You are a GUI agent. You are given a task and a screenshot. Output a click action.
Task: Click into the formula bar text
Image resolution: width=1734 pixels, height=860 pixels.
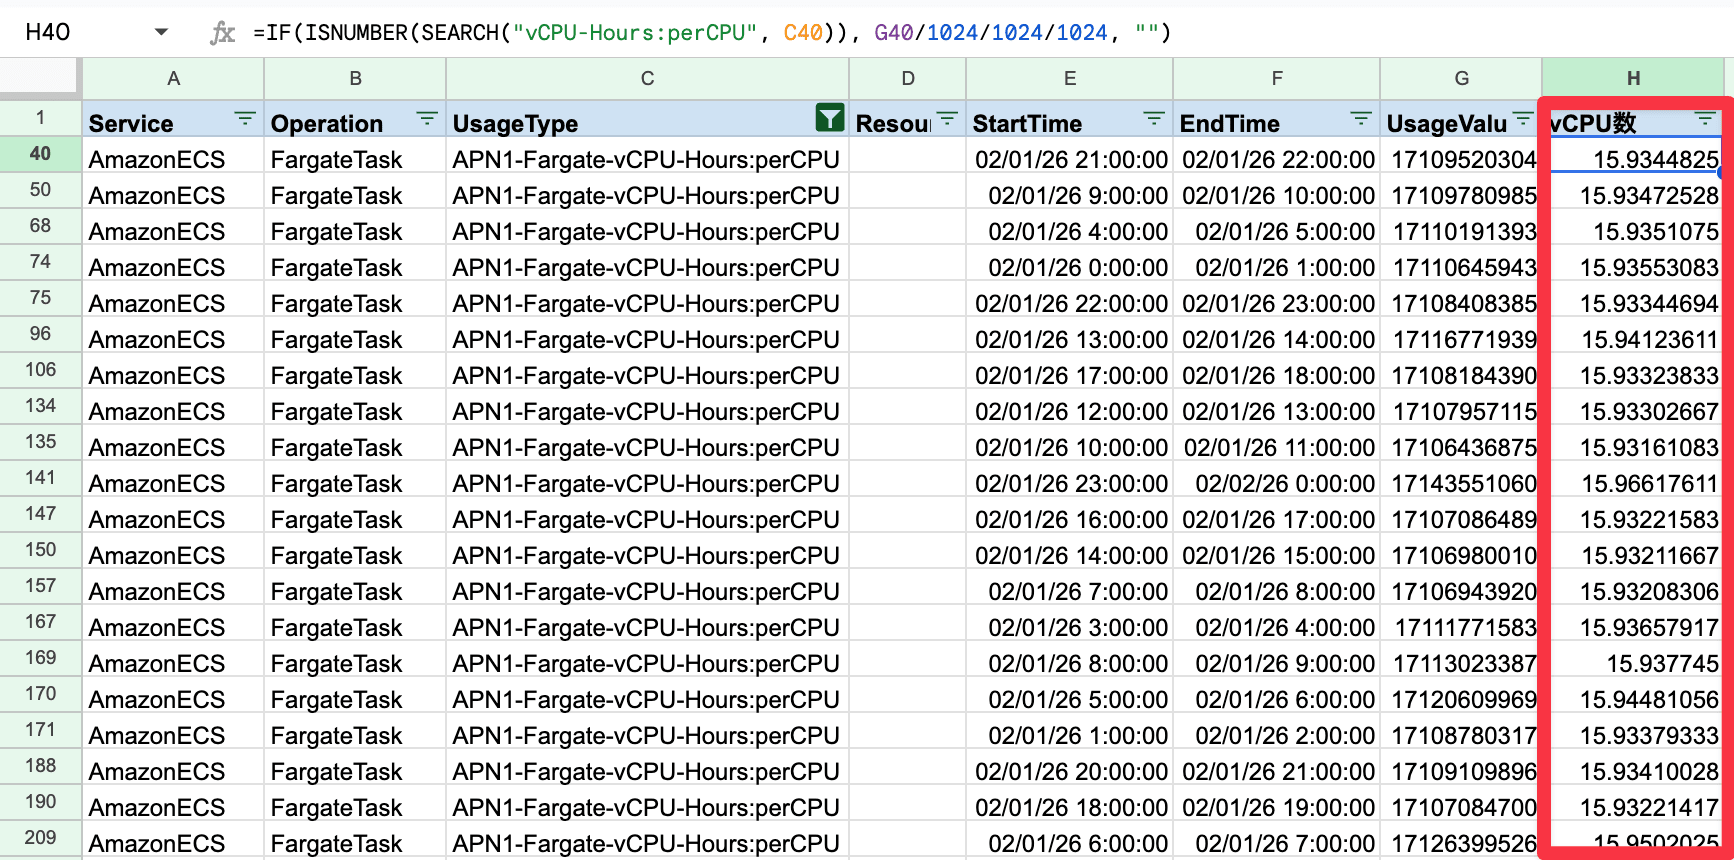(x=712, y=33)
